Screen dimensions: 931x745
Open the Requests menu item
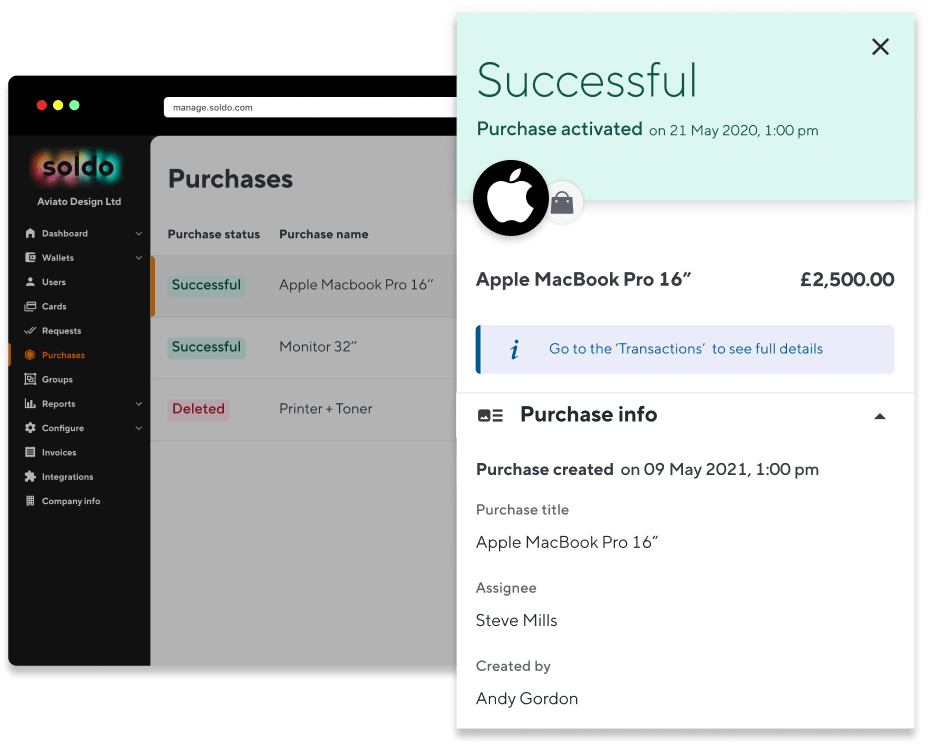tap(61, 331)
